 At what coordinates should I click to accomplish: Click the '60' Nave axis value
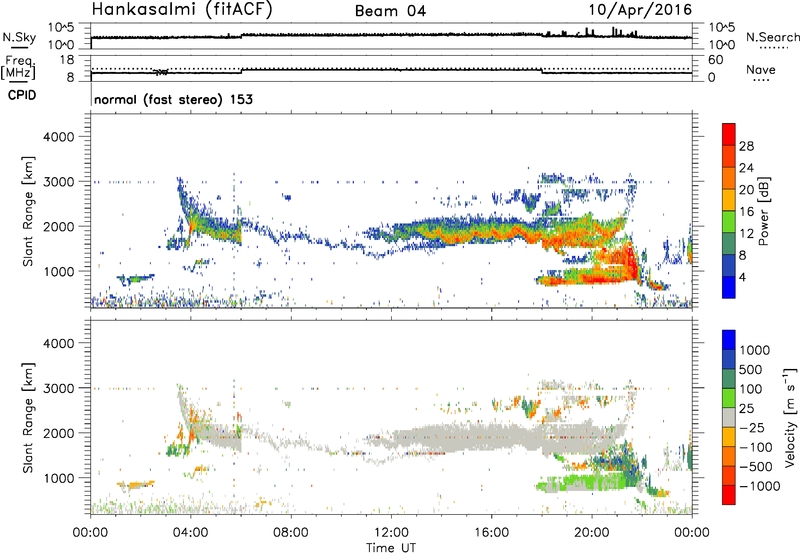[x=716, y=60]
